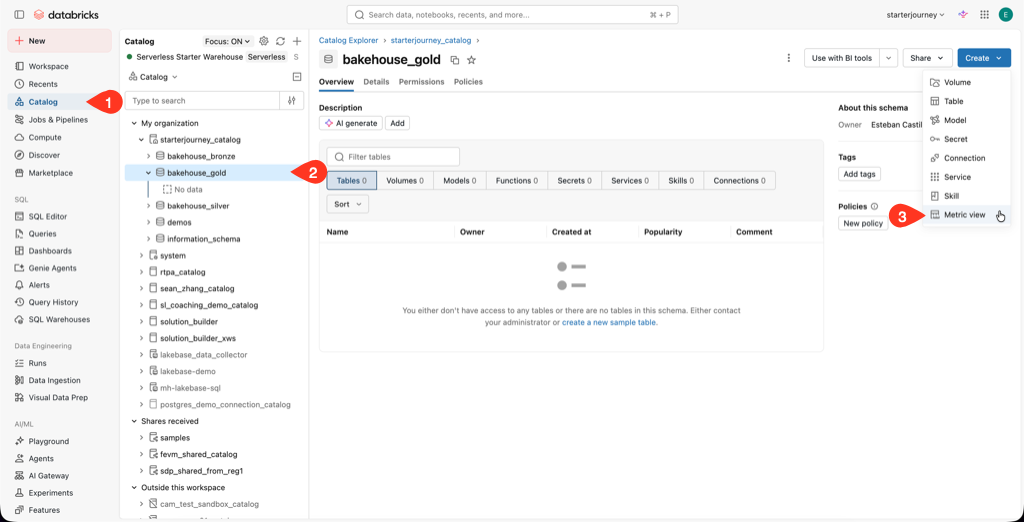Select rtpa_catalog in the tree
The width and height of the screenshot is (1024, 522).
182,272
